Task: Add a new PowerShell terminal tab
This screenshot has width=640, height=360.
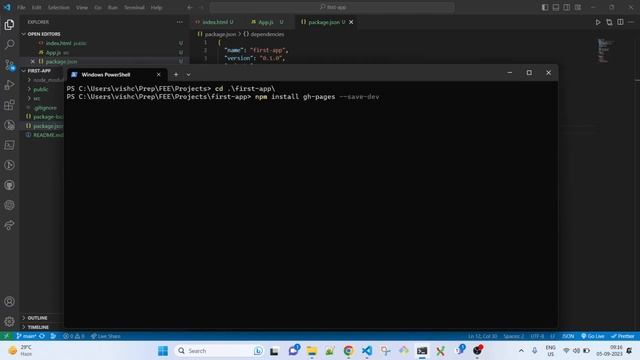Action: point(176,74)
